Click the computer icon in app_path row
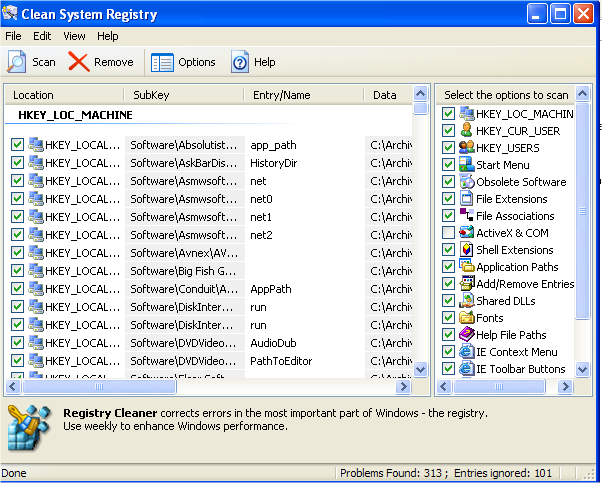 (x=36, y=145)
